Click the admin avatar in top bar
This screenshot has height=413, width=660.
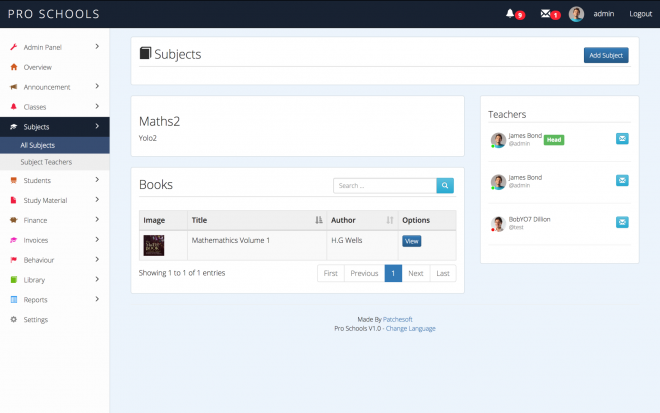pyautogui.click(x=576, y=14)
